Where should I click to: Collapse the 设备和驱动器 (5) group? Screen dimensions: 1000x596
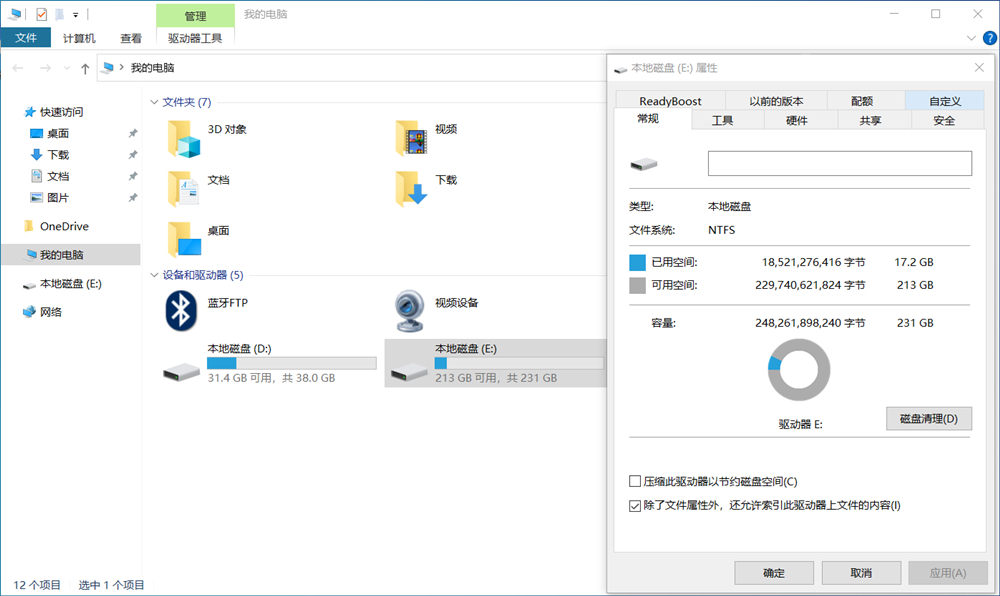coord(154,275)
